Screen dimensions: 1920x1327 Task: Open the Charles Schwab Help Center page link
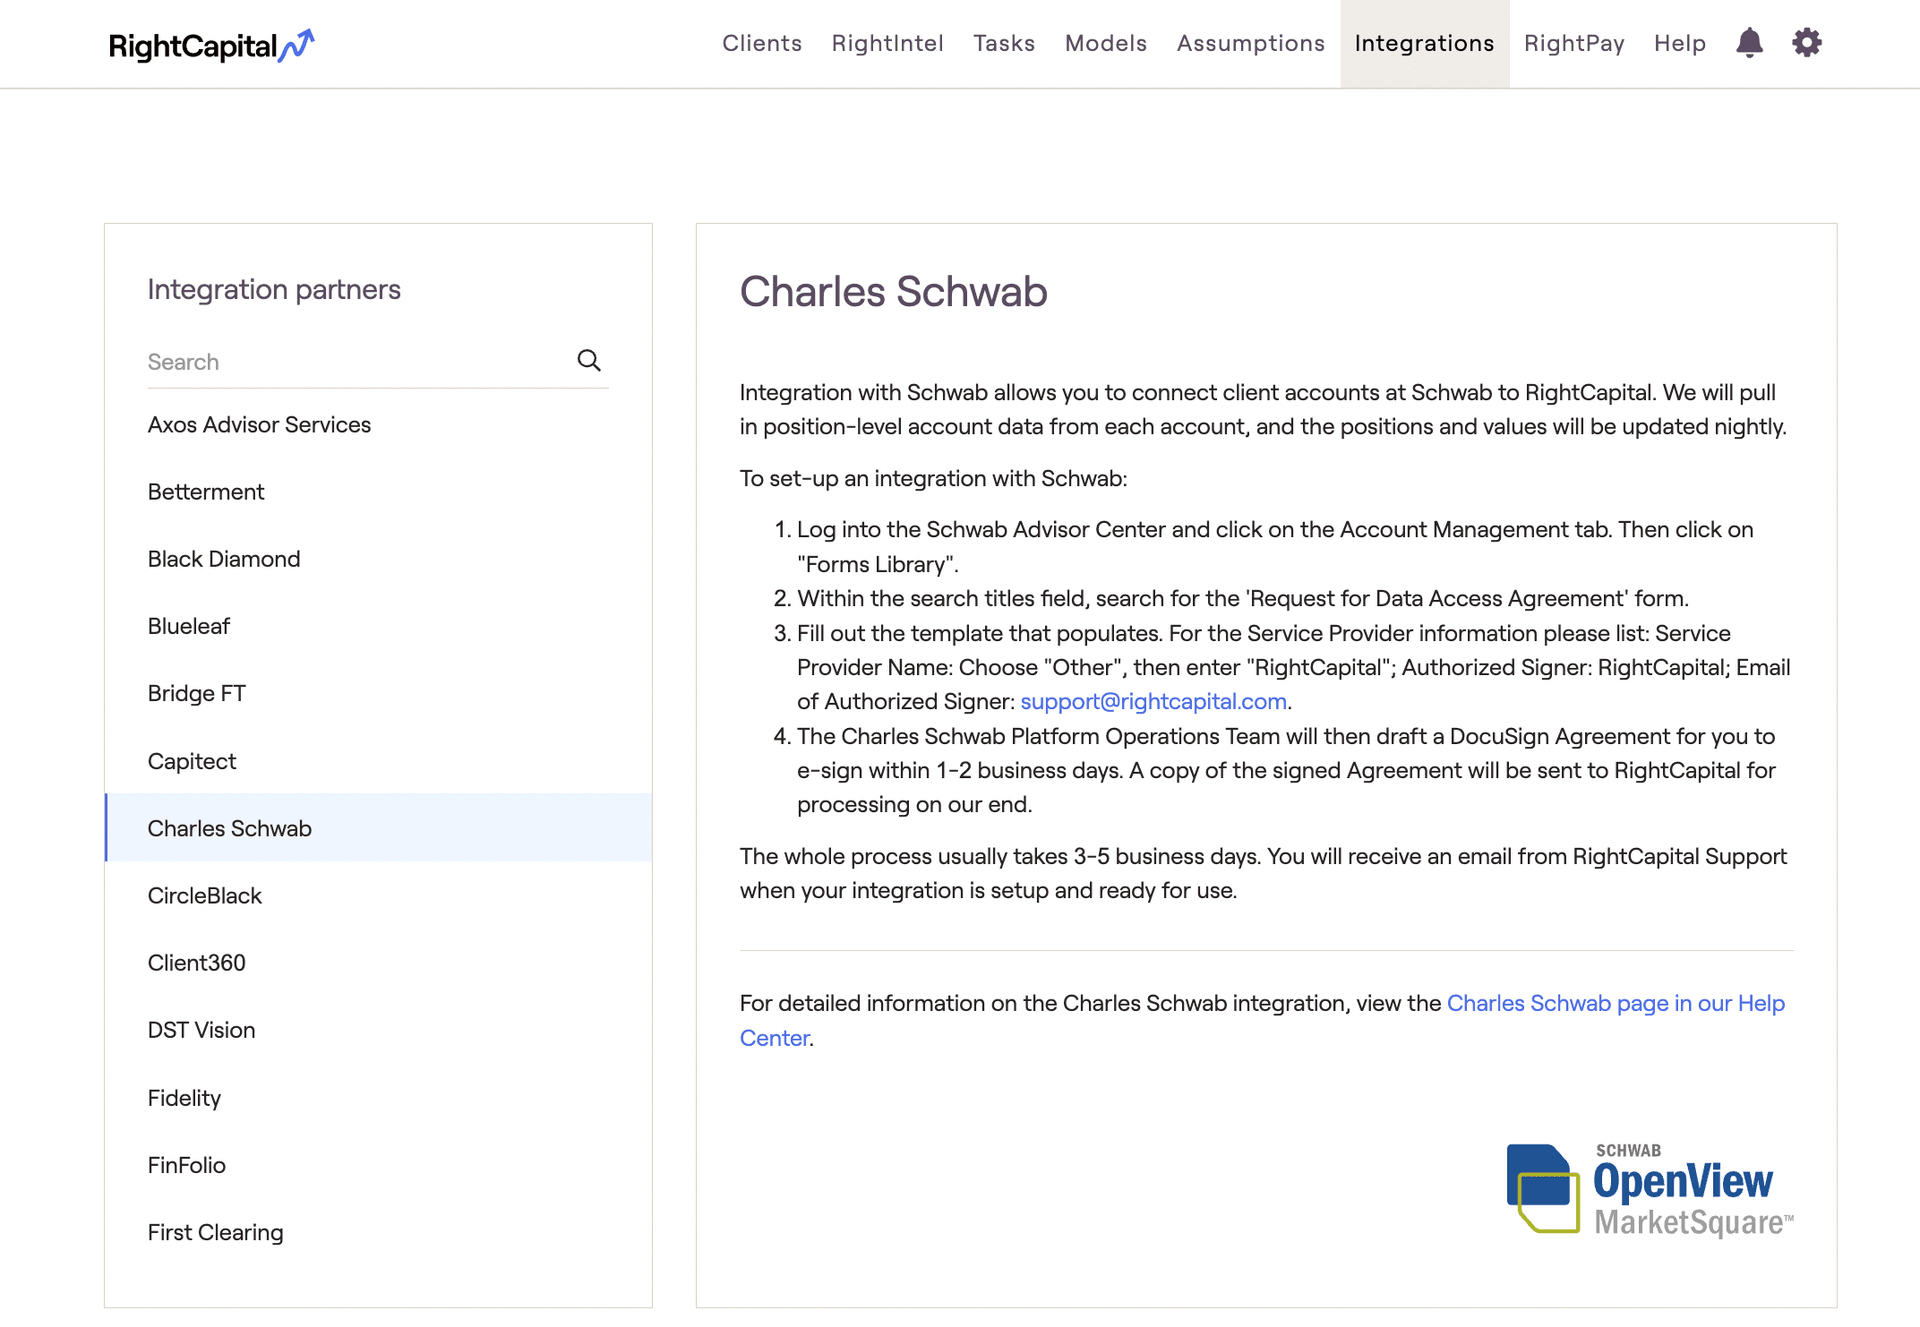[1615, 1004]
